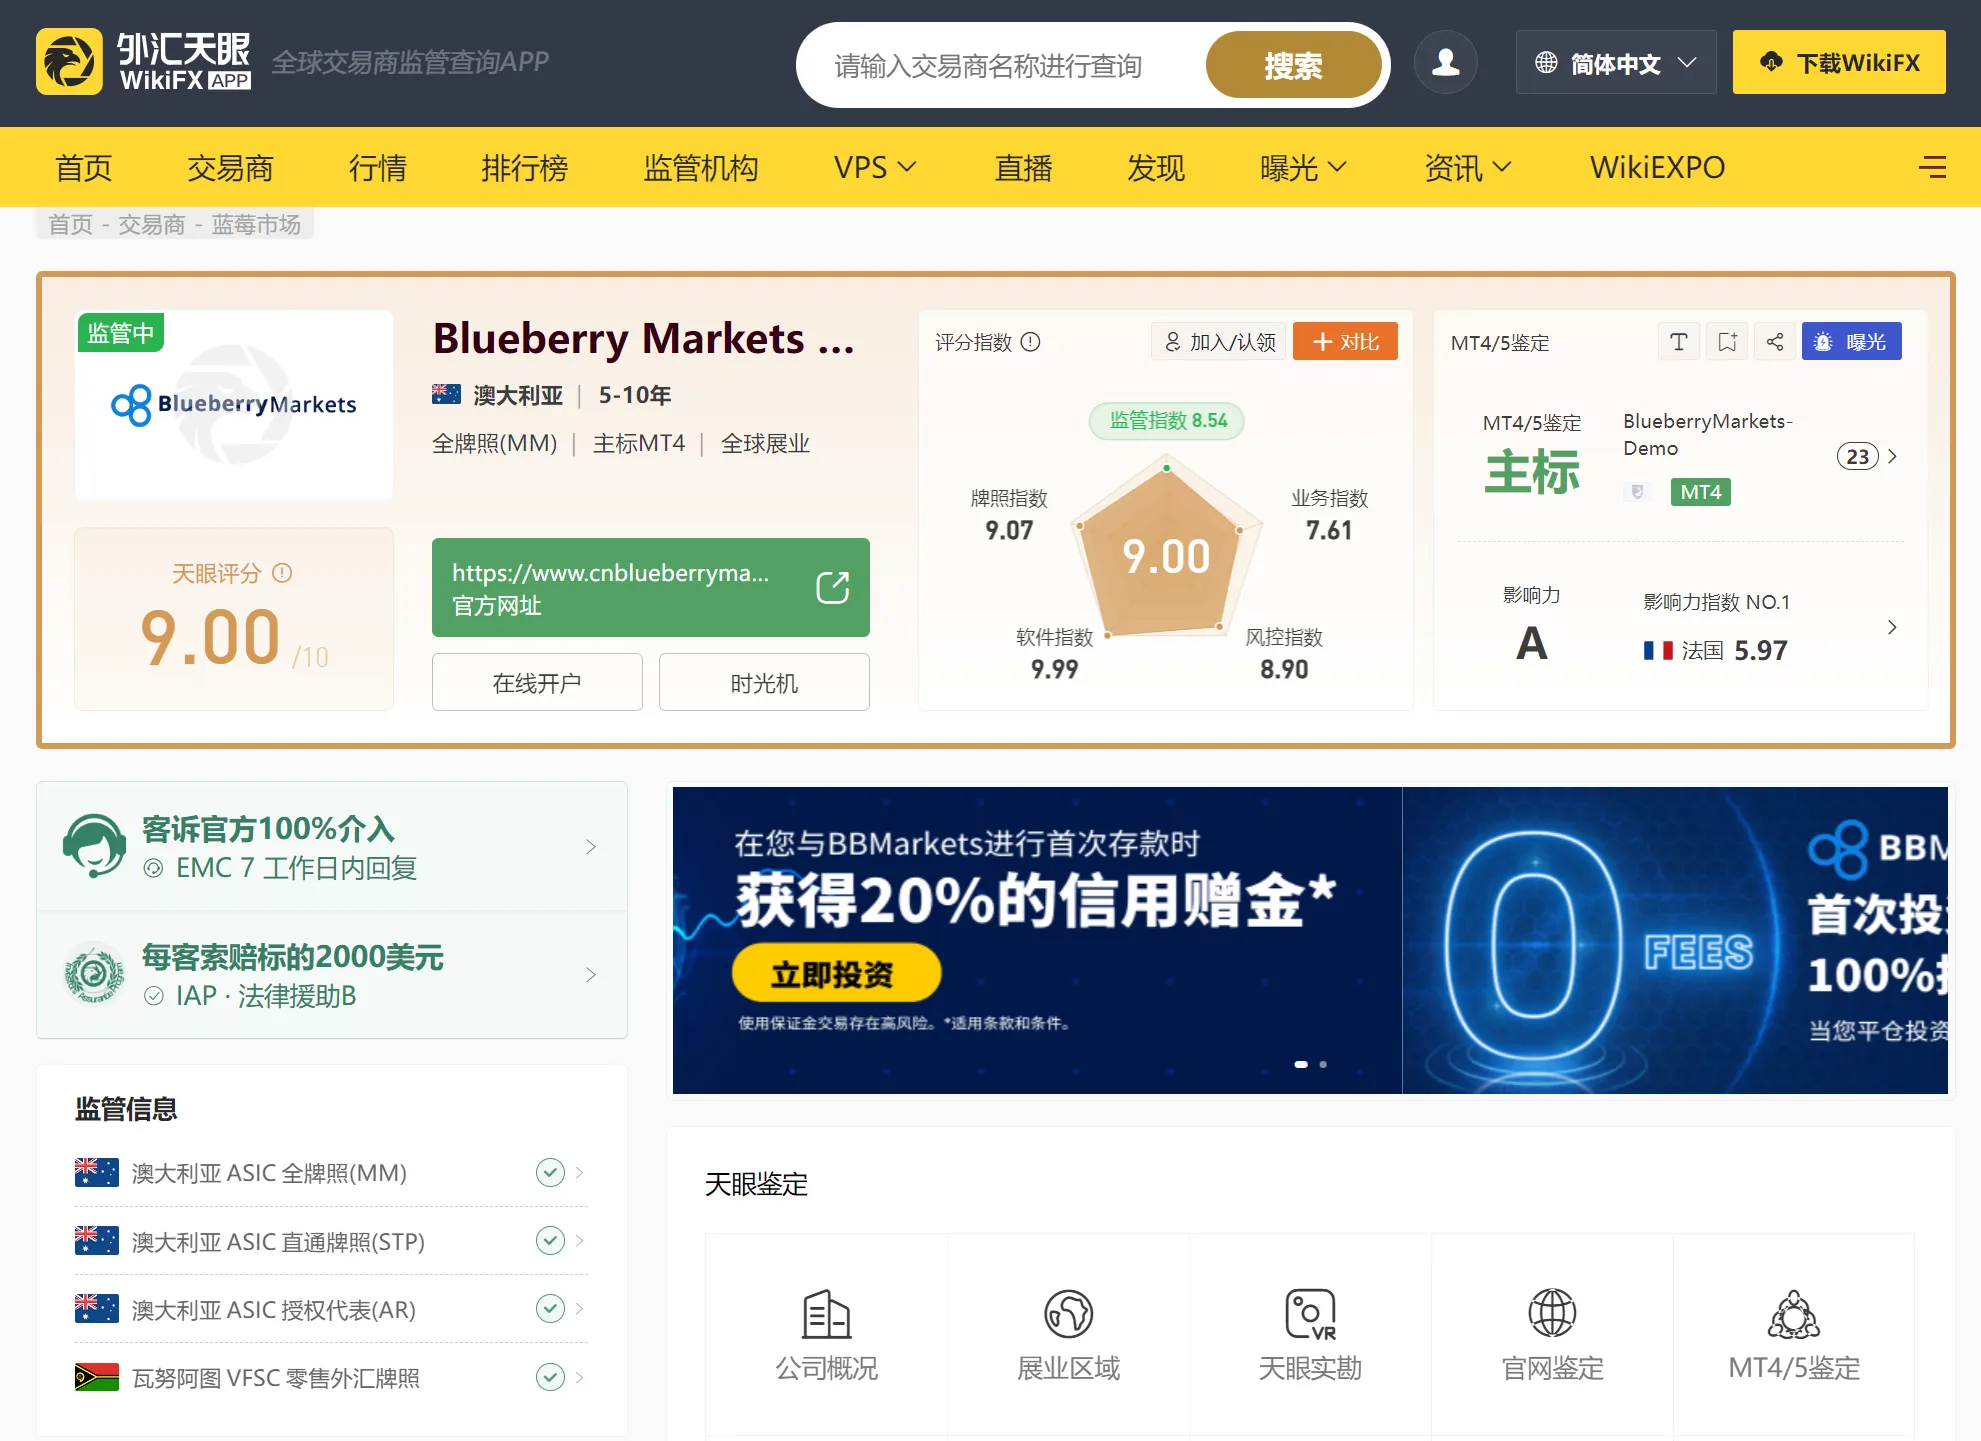
Task: Click the verified check for ASIC 直通牌照(STP)
Action: [x=550, y=1240]
